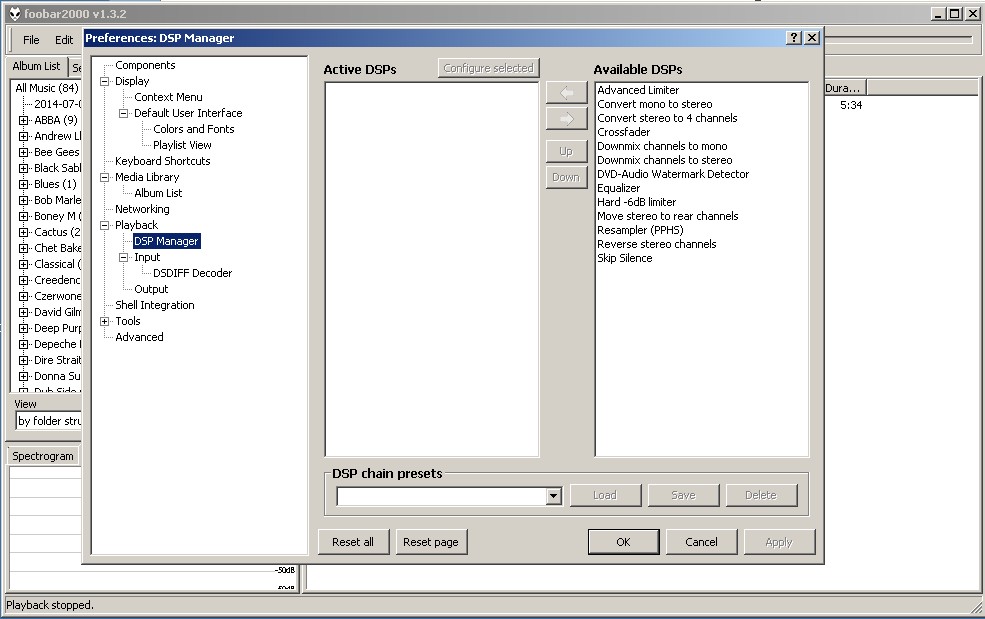The image size is (985, 619).
Task: Select Equalizer in Available DSPs
Action: [x=619, y=189]
